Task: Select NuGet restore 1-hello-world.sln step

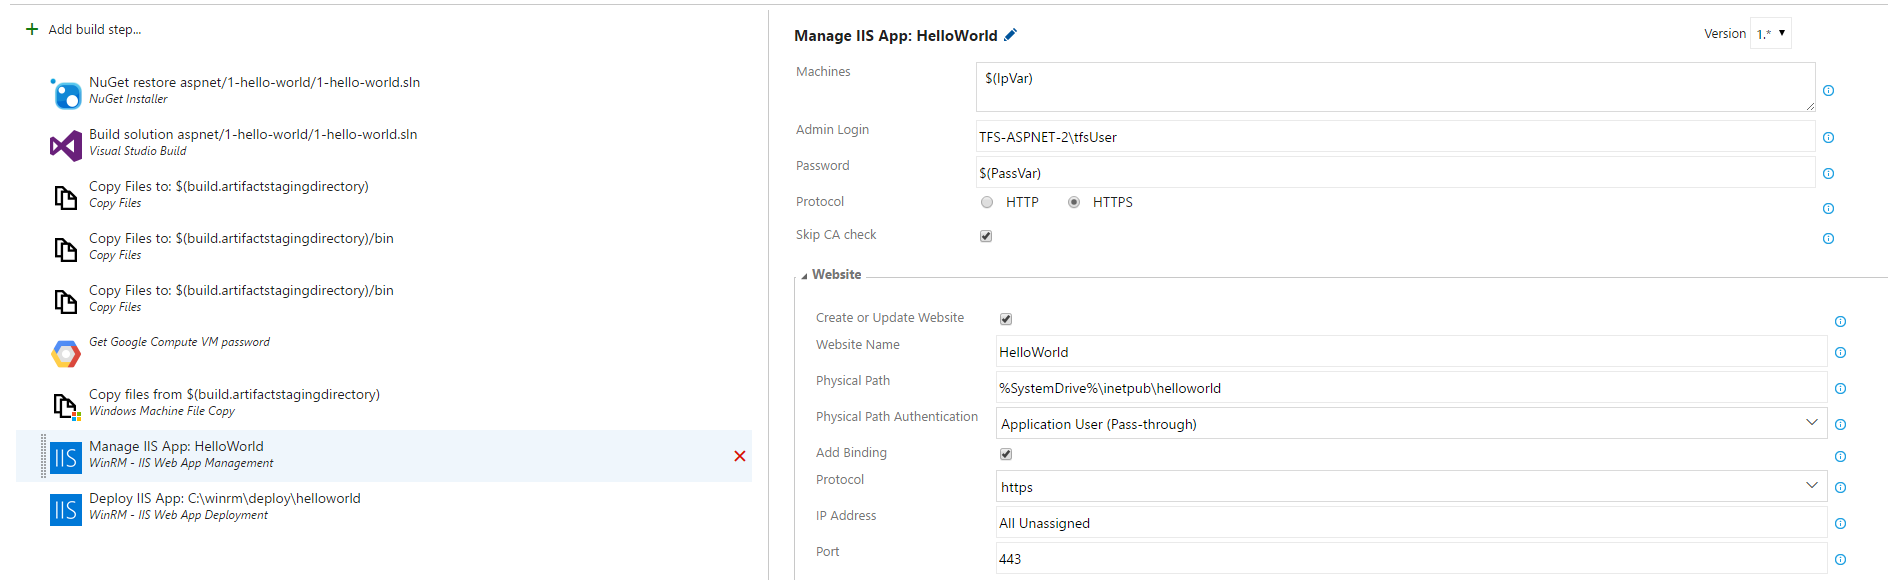Action: click(x=254, y=83)
